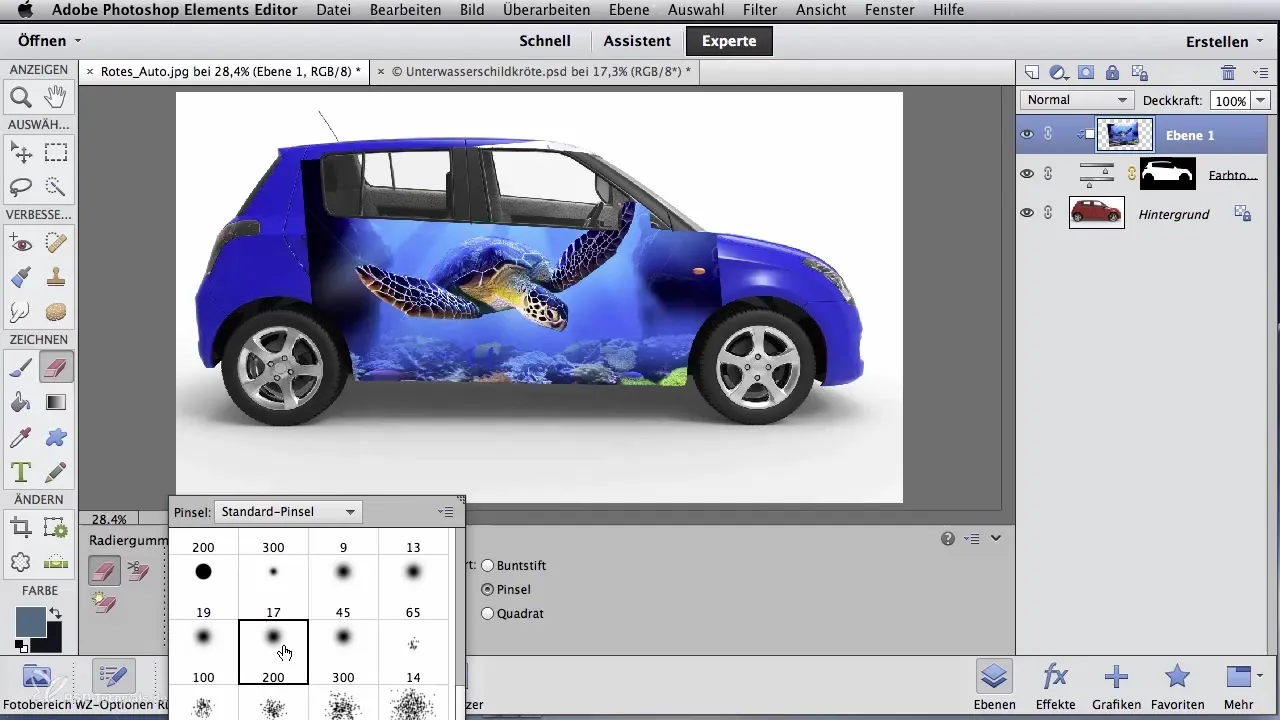Screen dimensions: 1280x720
Task: Open the Normal blend mode dropdown
Action: click(x=1076, y=100)
